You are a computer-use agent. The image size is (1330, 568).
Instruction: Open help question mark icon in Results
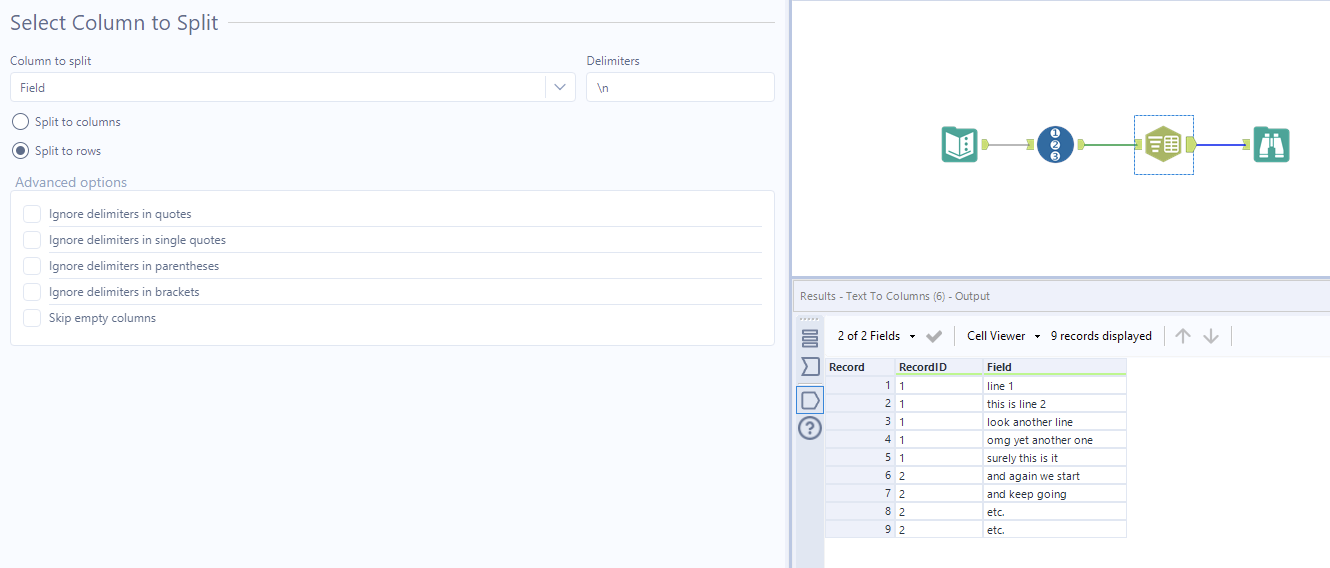810,429
